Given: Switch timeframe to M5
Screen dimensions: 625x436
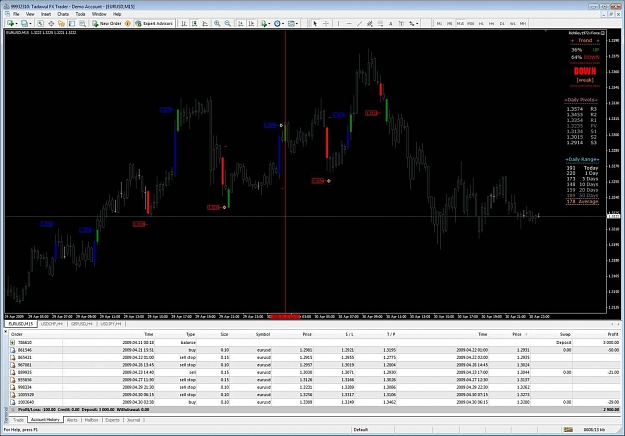Looking at the screenshot, I should pyautogui.click(x=450, y=24).
